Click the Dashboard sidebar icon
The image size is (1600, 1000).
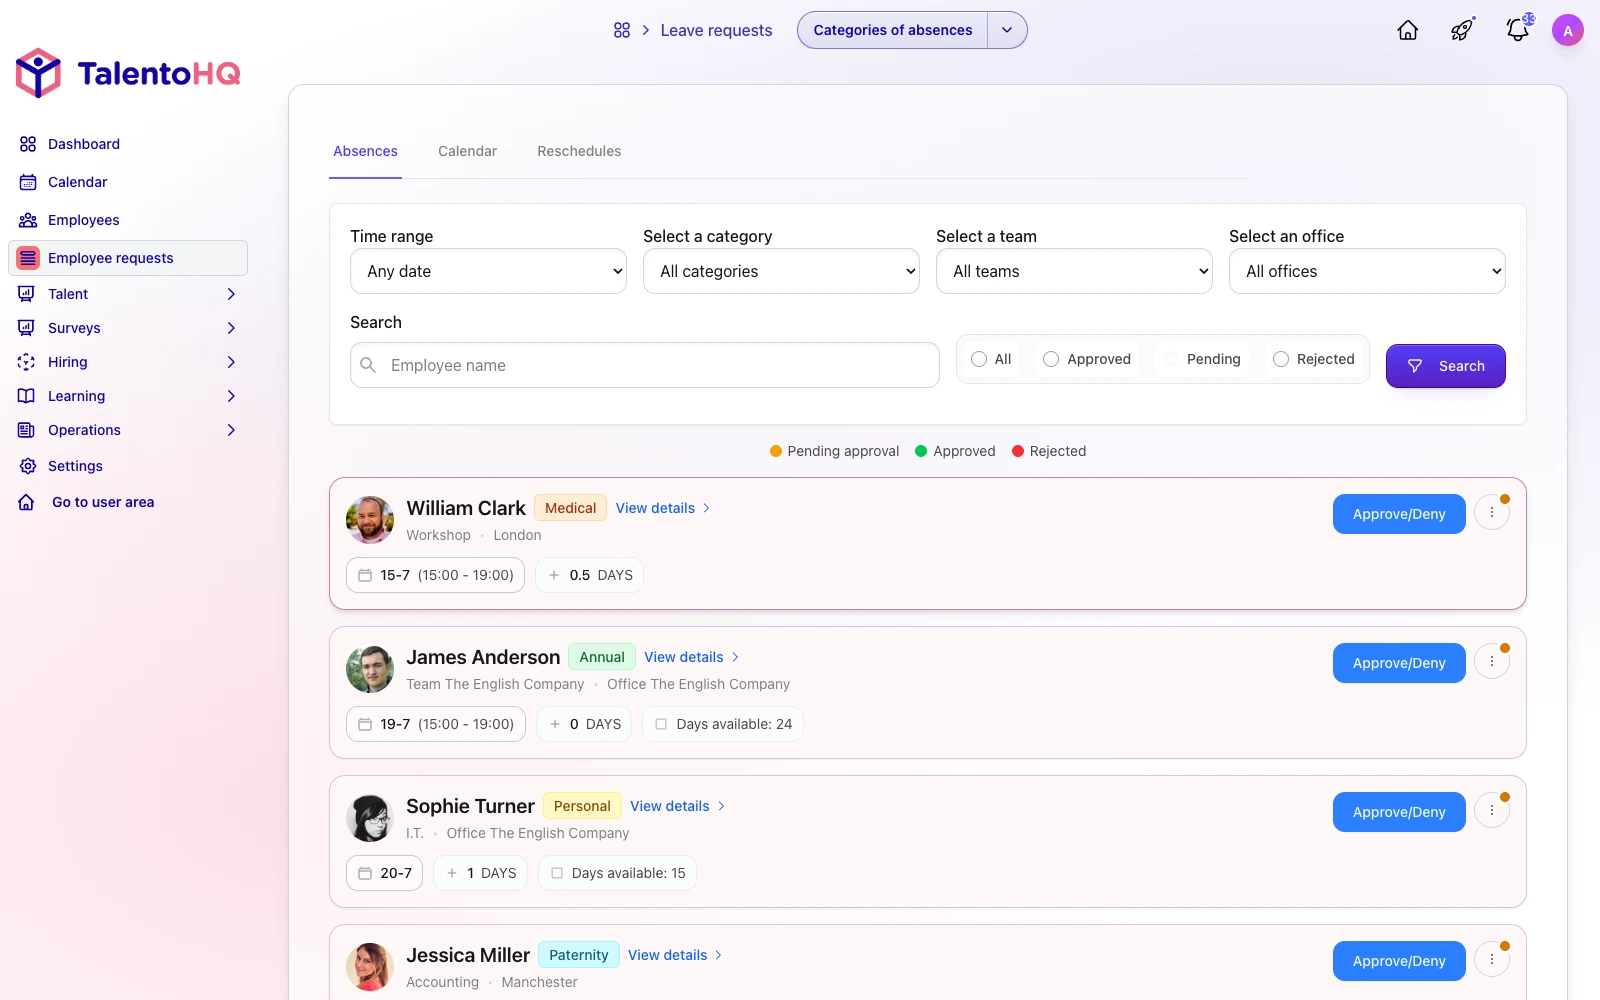(28, 144)
